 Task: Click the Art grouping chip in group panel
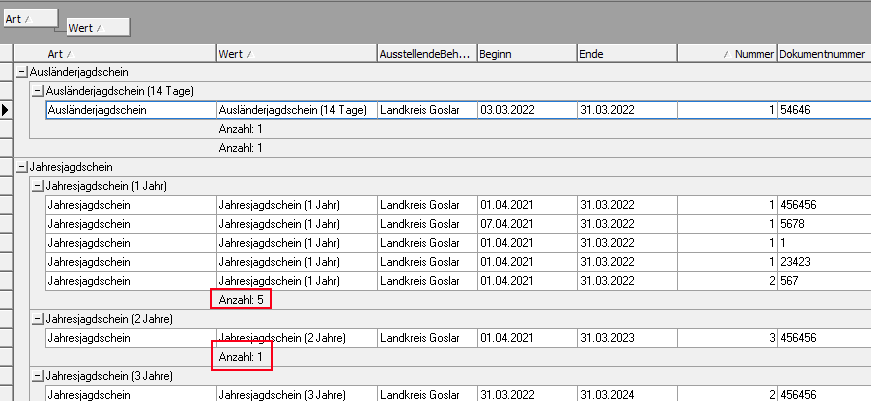click(29, 19)
